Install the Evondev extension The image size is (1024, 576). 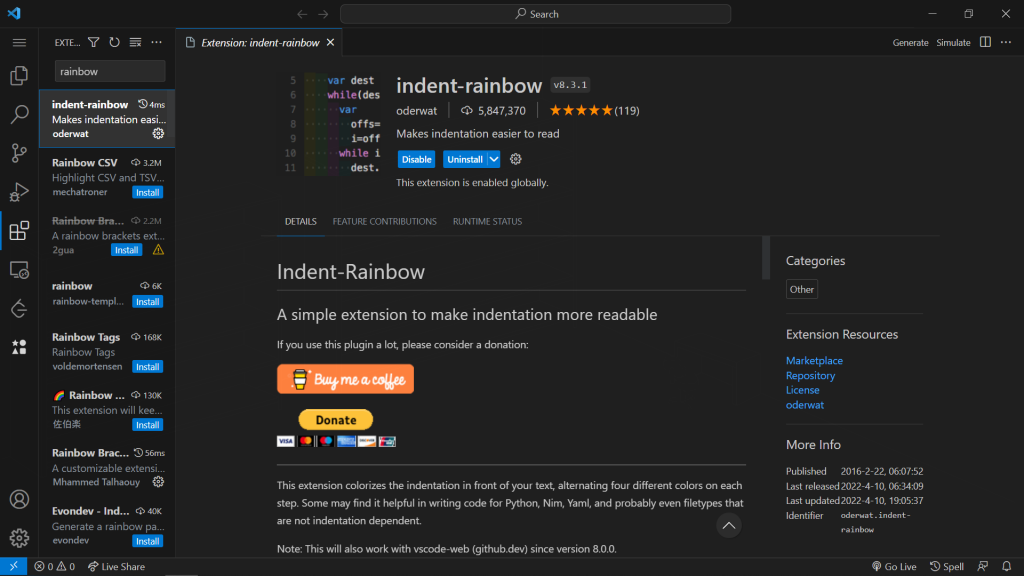148,541
